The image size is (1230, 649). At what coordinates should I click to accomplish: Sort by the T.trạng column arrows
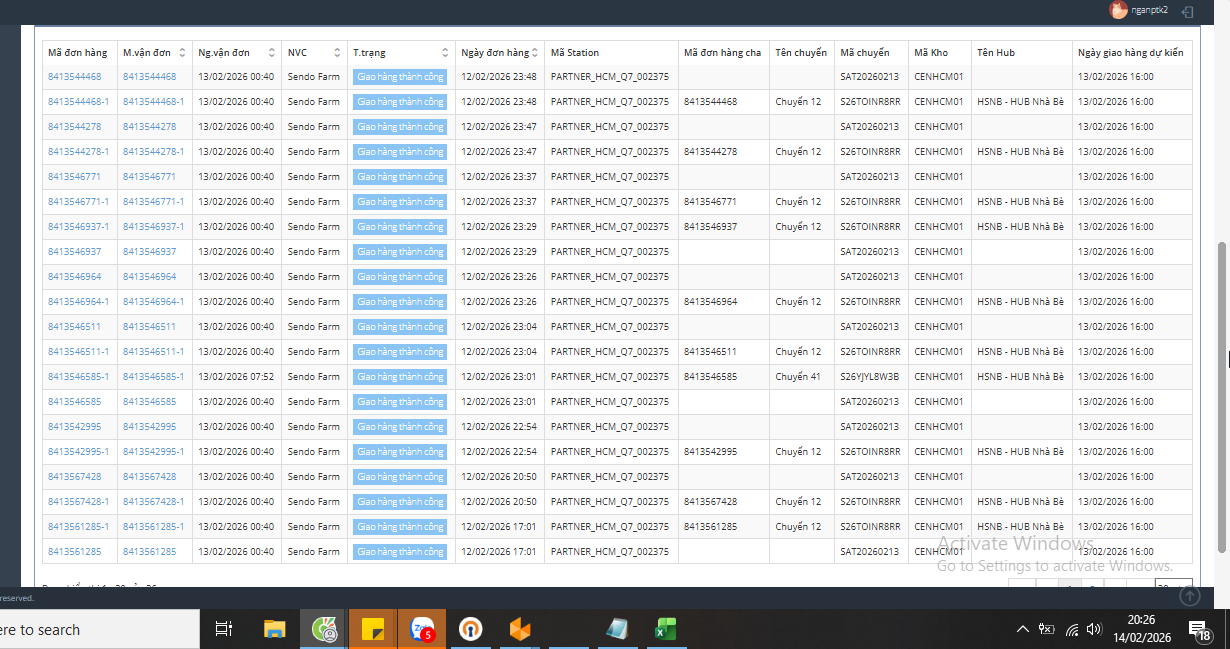coord(445,53)
